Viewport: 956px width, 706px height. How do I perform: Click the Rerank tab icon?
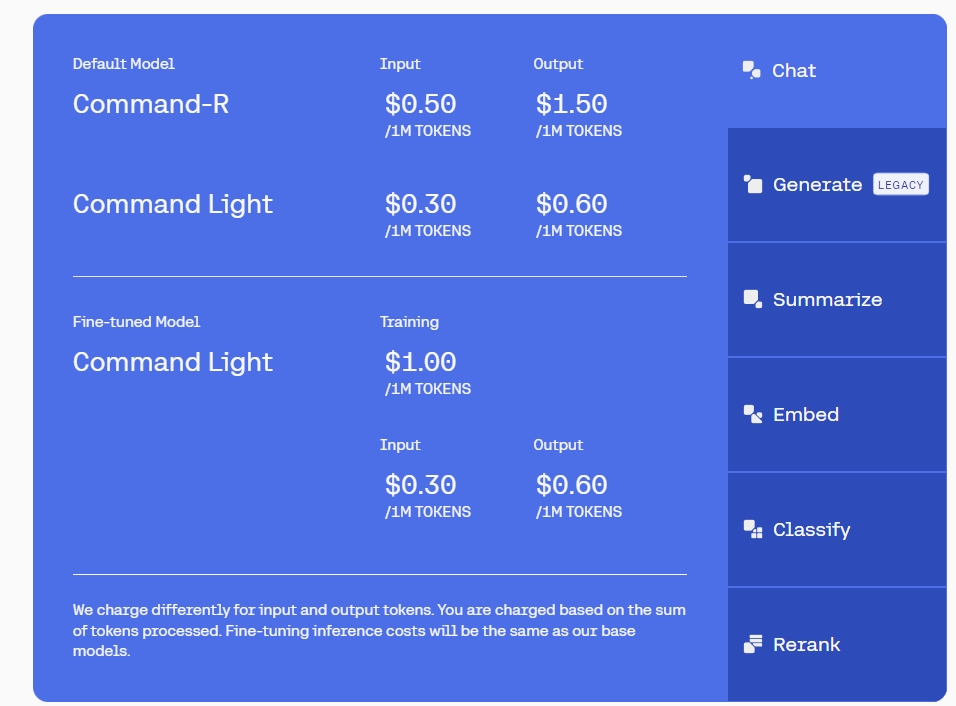coord(753,644)
